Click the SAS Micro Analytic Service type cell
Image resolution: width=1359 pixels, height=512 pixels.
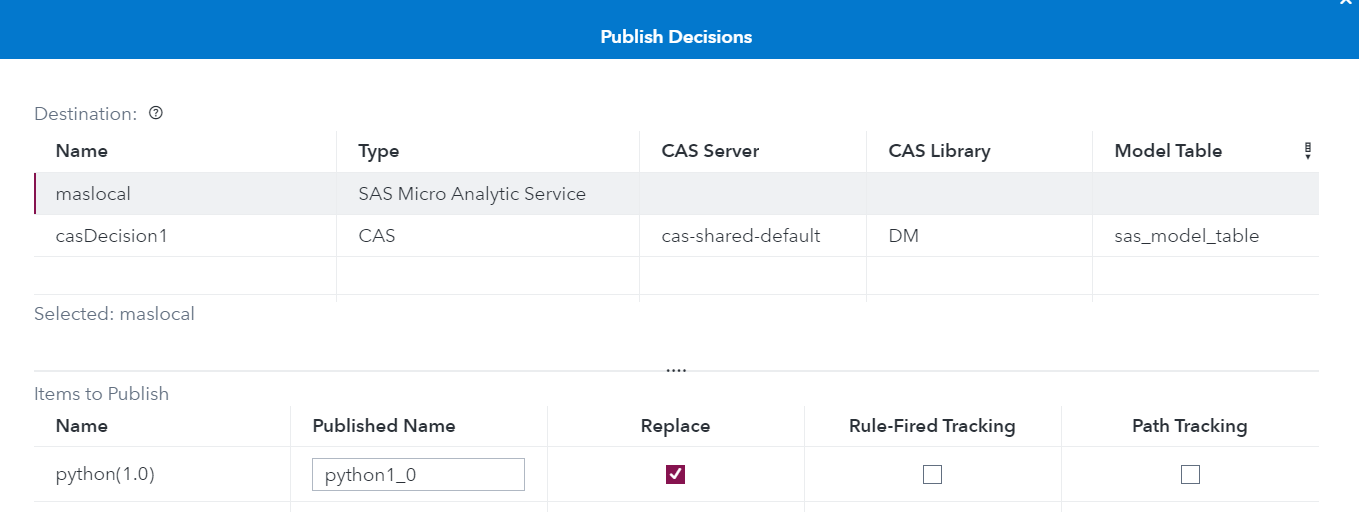click(x=472, y=194)
